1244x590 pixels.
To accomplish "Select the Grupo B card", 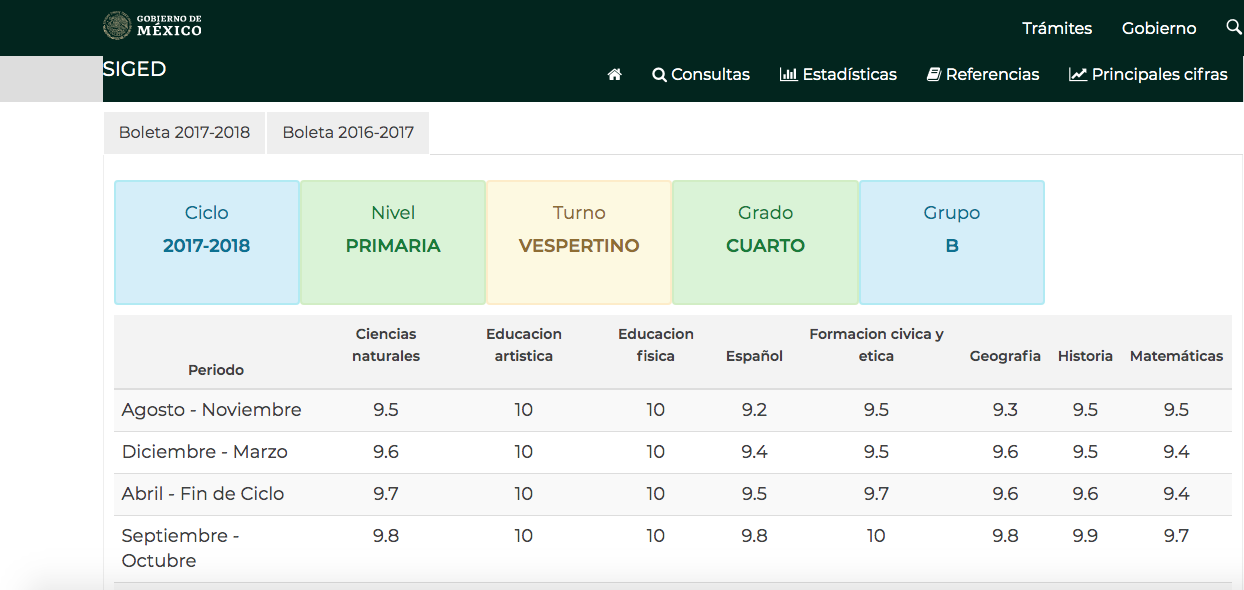I will coord(952,242).
